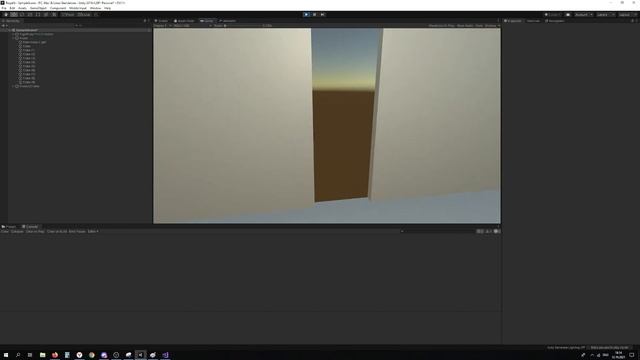Click the Console search field

point(437,231)
